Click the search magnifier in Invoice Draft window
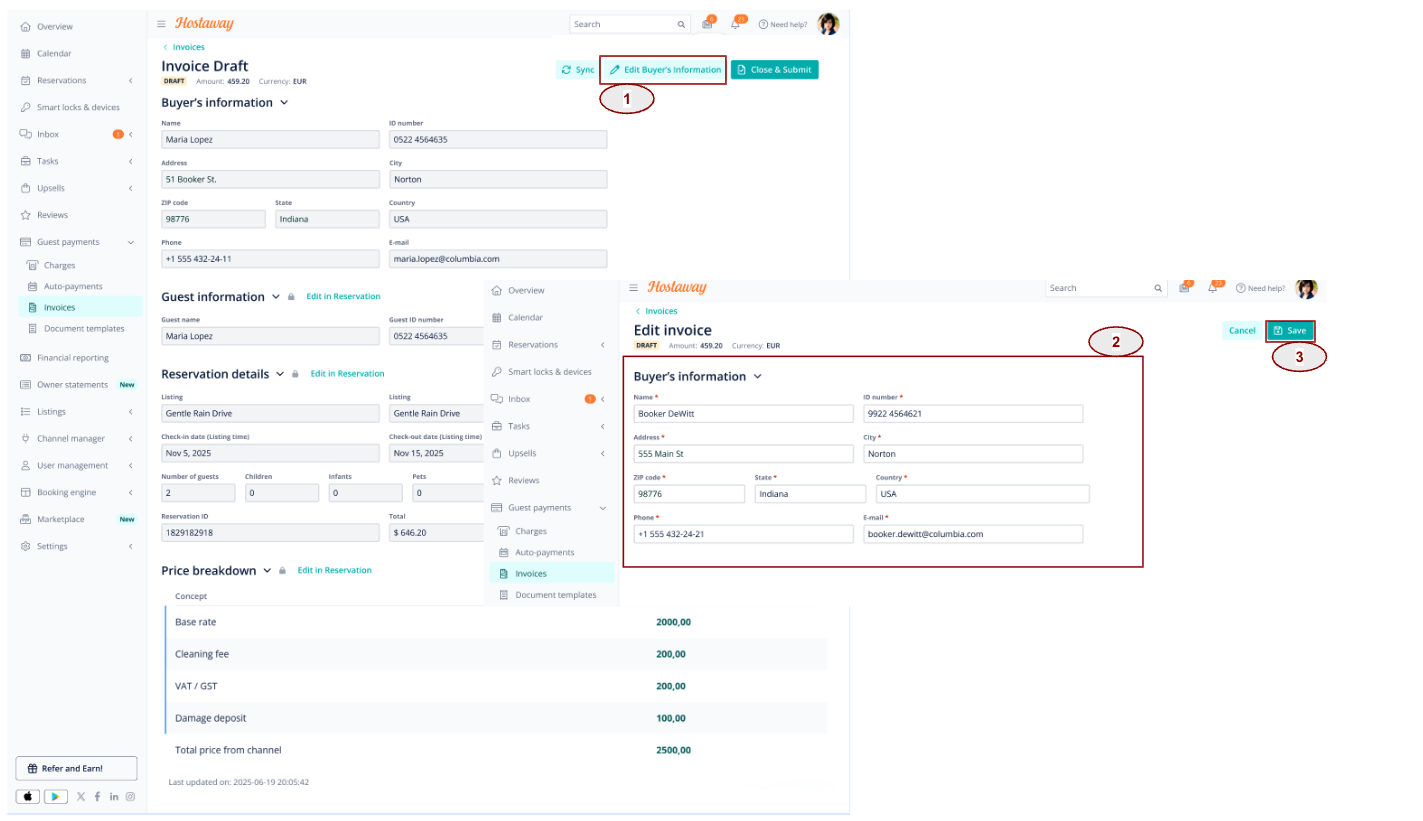 [681, 24]
